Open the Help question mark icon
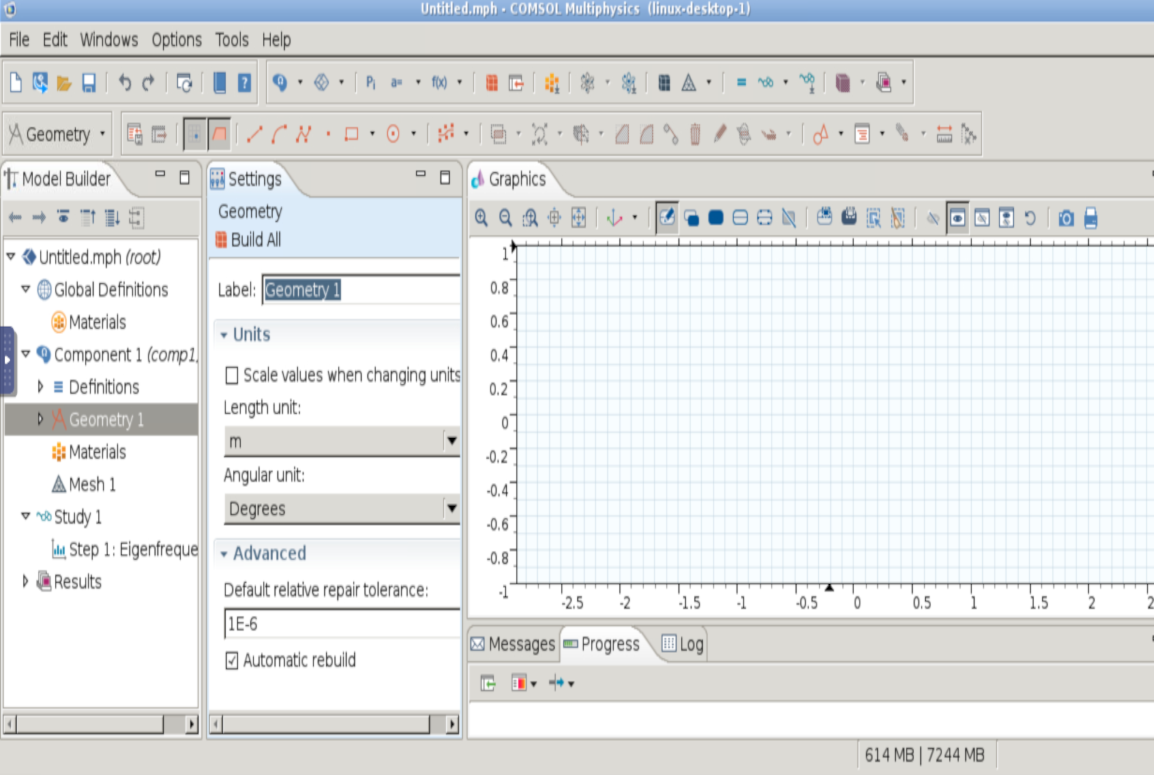 244,82
